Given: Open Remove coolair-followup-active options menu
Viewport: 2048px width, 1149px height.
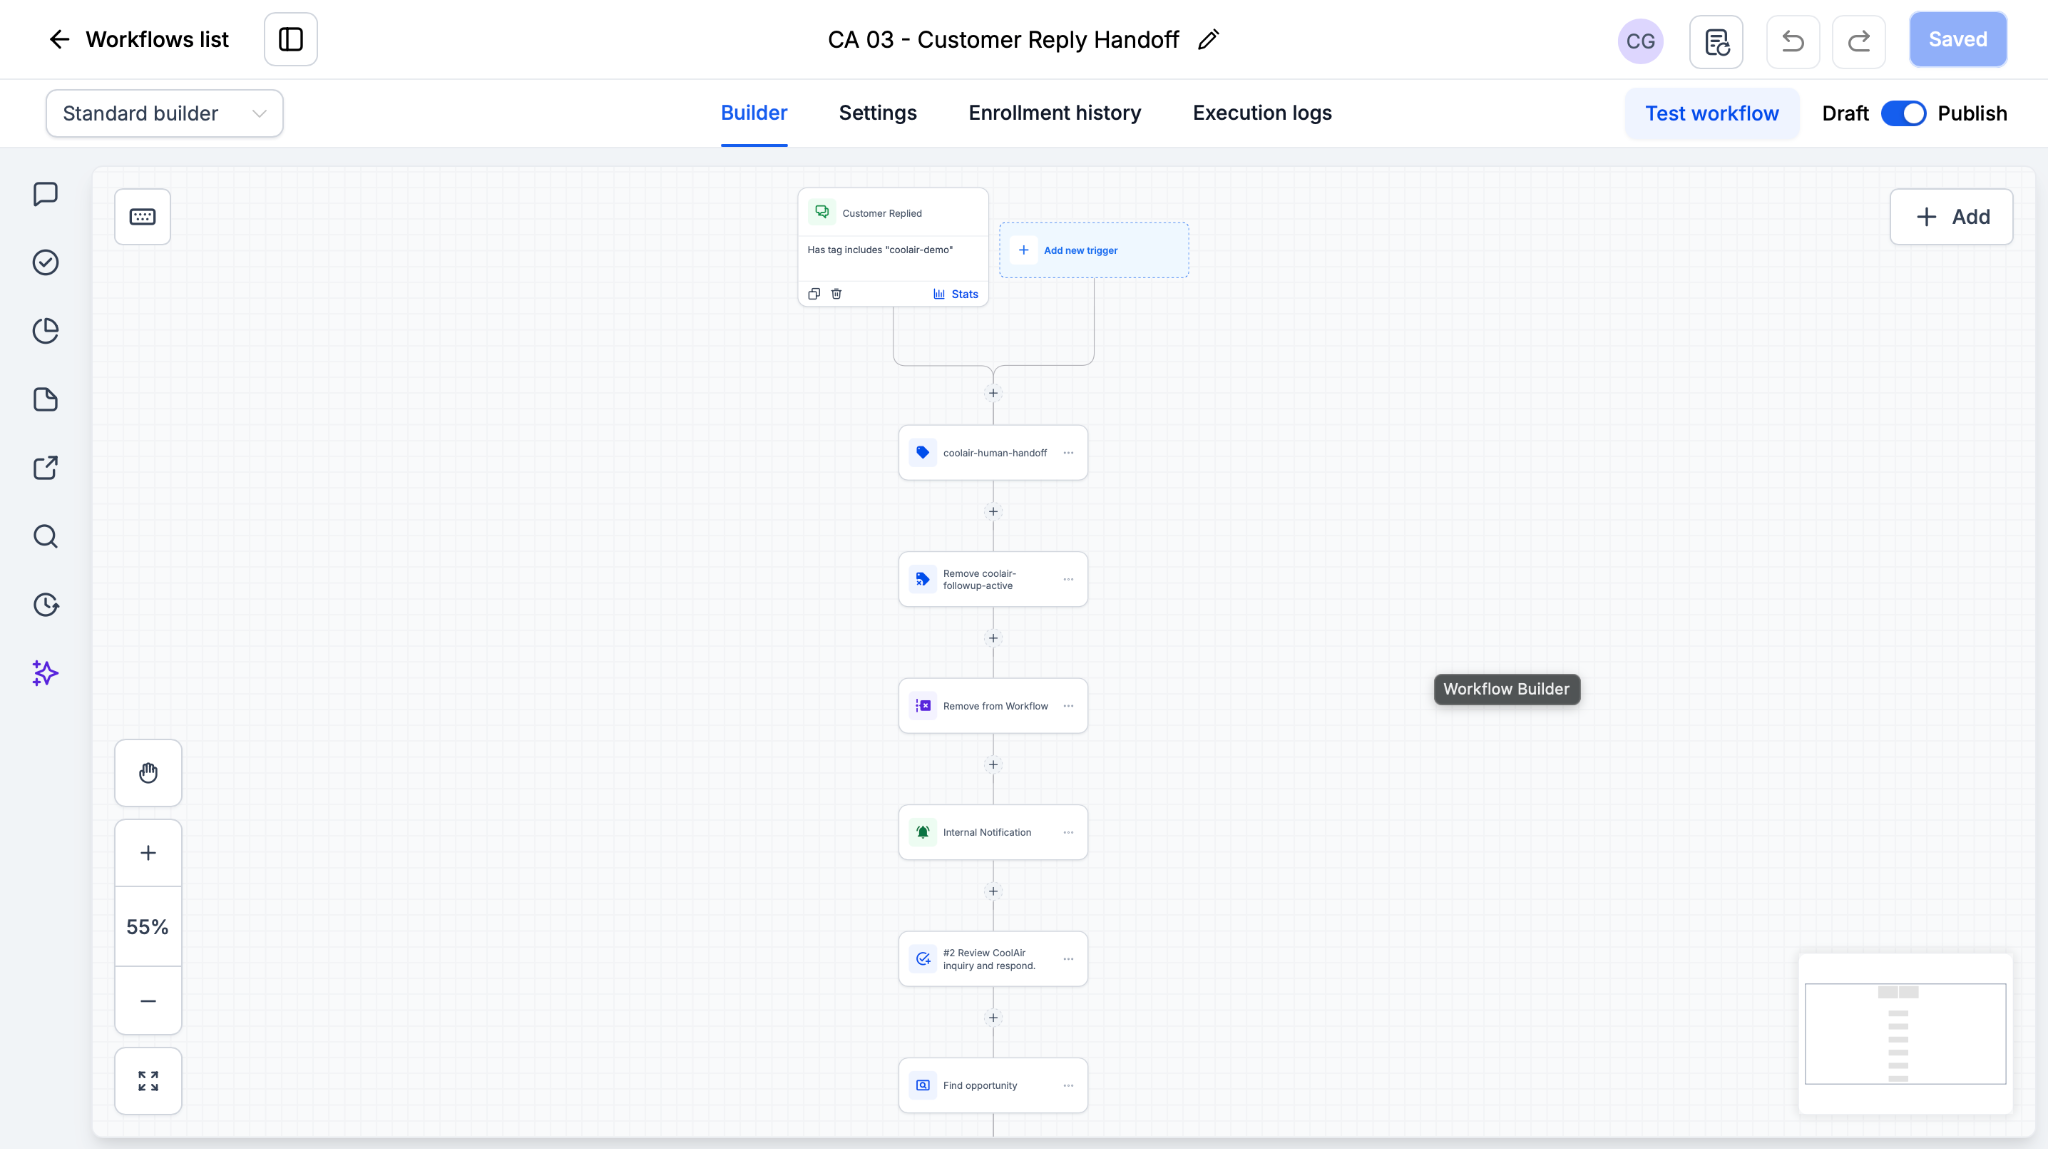Looking at the screenshot, I should (1069, 580).
